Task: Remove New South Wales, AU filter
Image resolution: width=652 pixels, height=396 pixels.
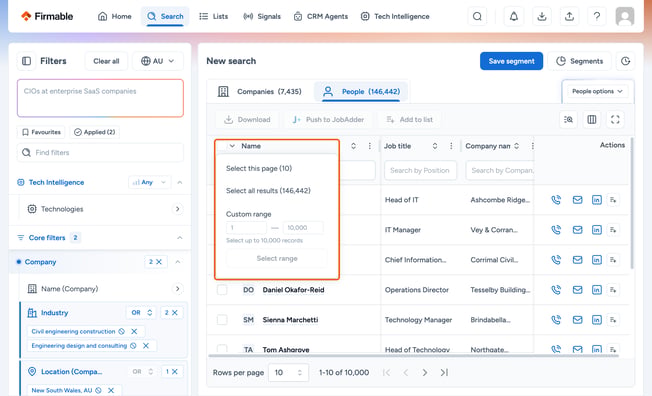Action: [111, 390]
